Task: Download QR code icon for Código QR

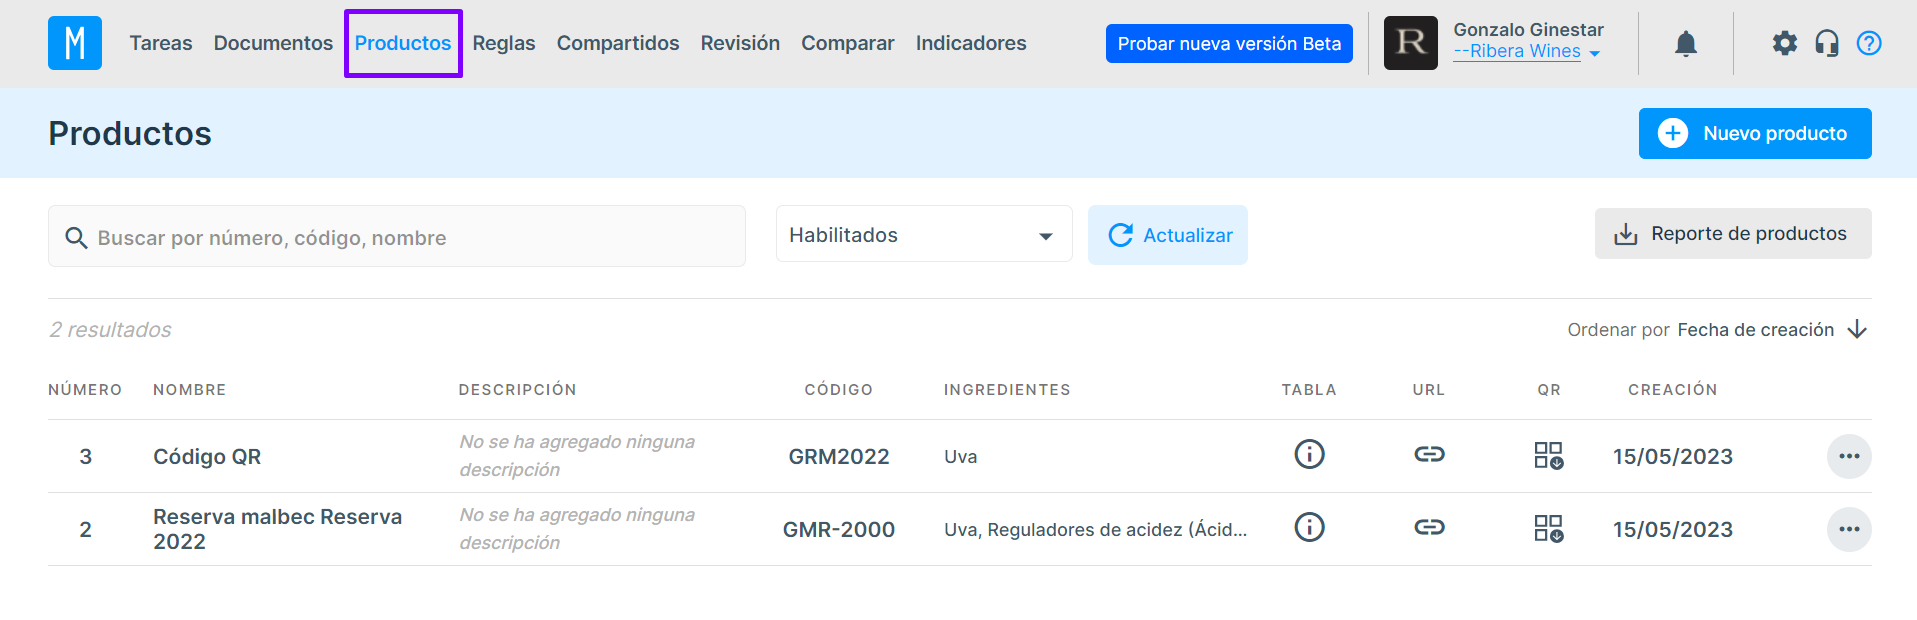Action: (x=1548, y=456)
